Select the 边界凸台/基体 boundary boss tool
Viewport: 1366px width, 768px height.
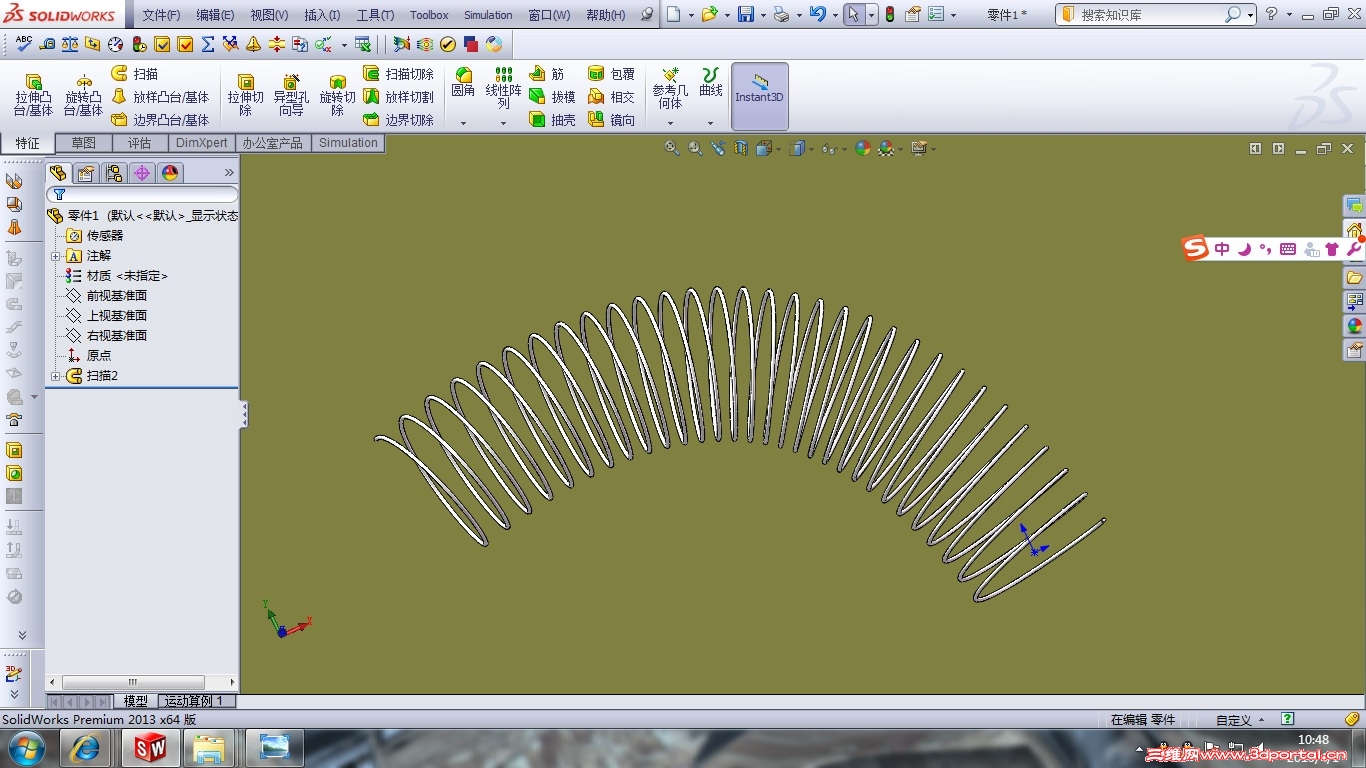(160, 120)
